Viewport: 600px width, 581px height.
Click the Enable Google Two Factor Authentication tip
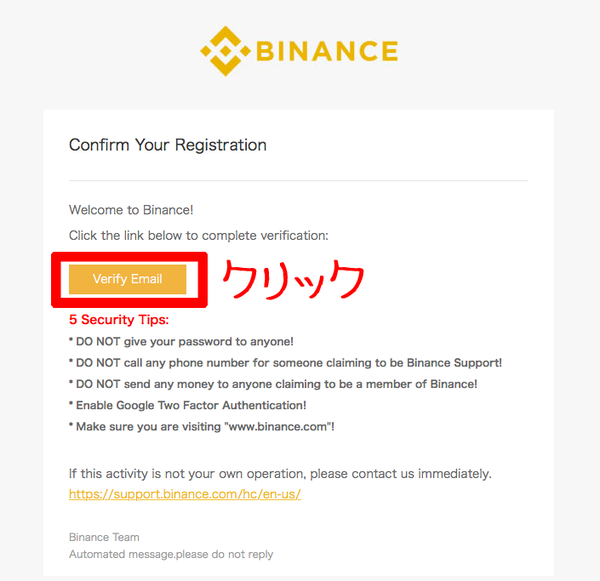click(188, 405)
